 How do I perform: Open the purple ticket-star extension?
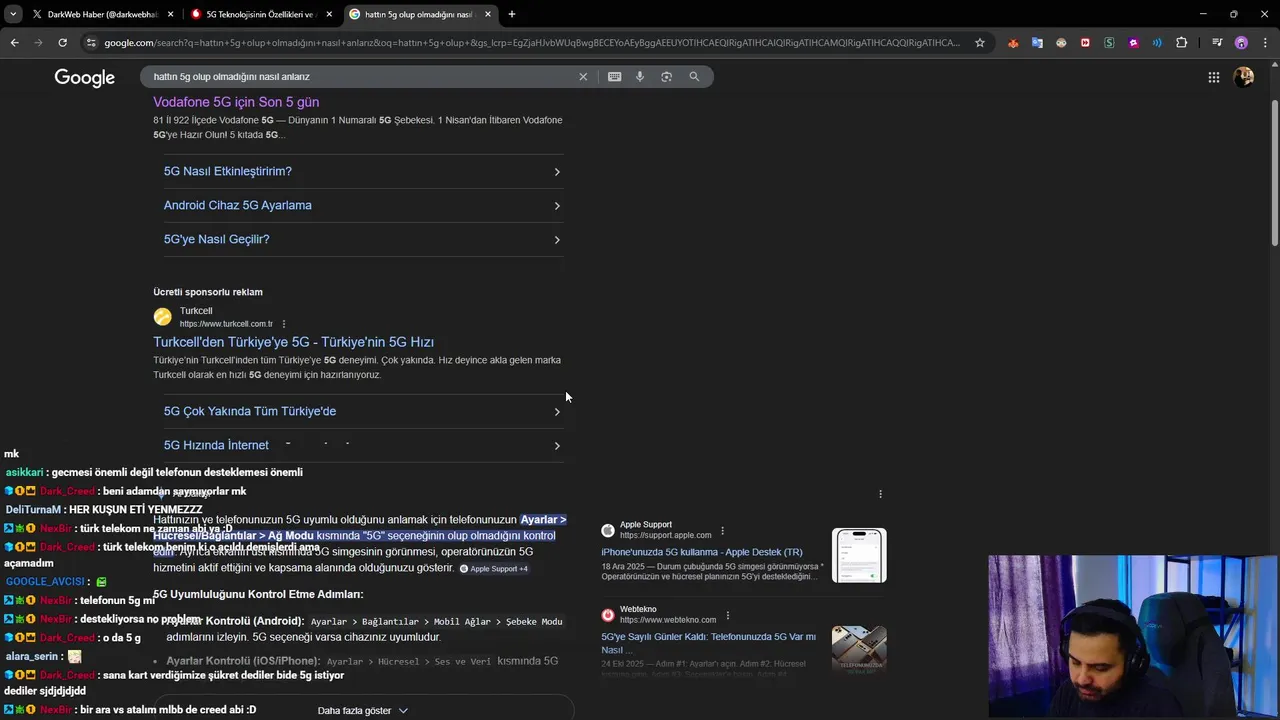tap(1133, 43)
